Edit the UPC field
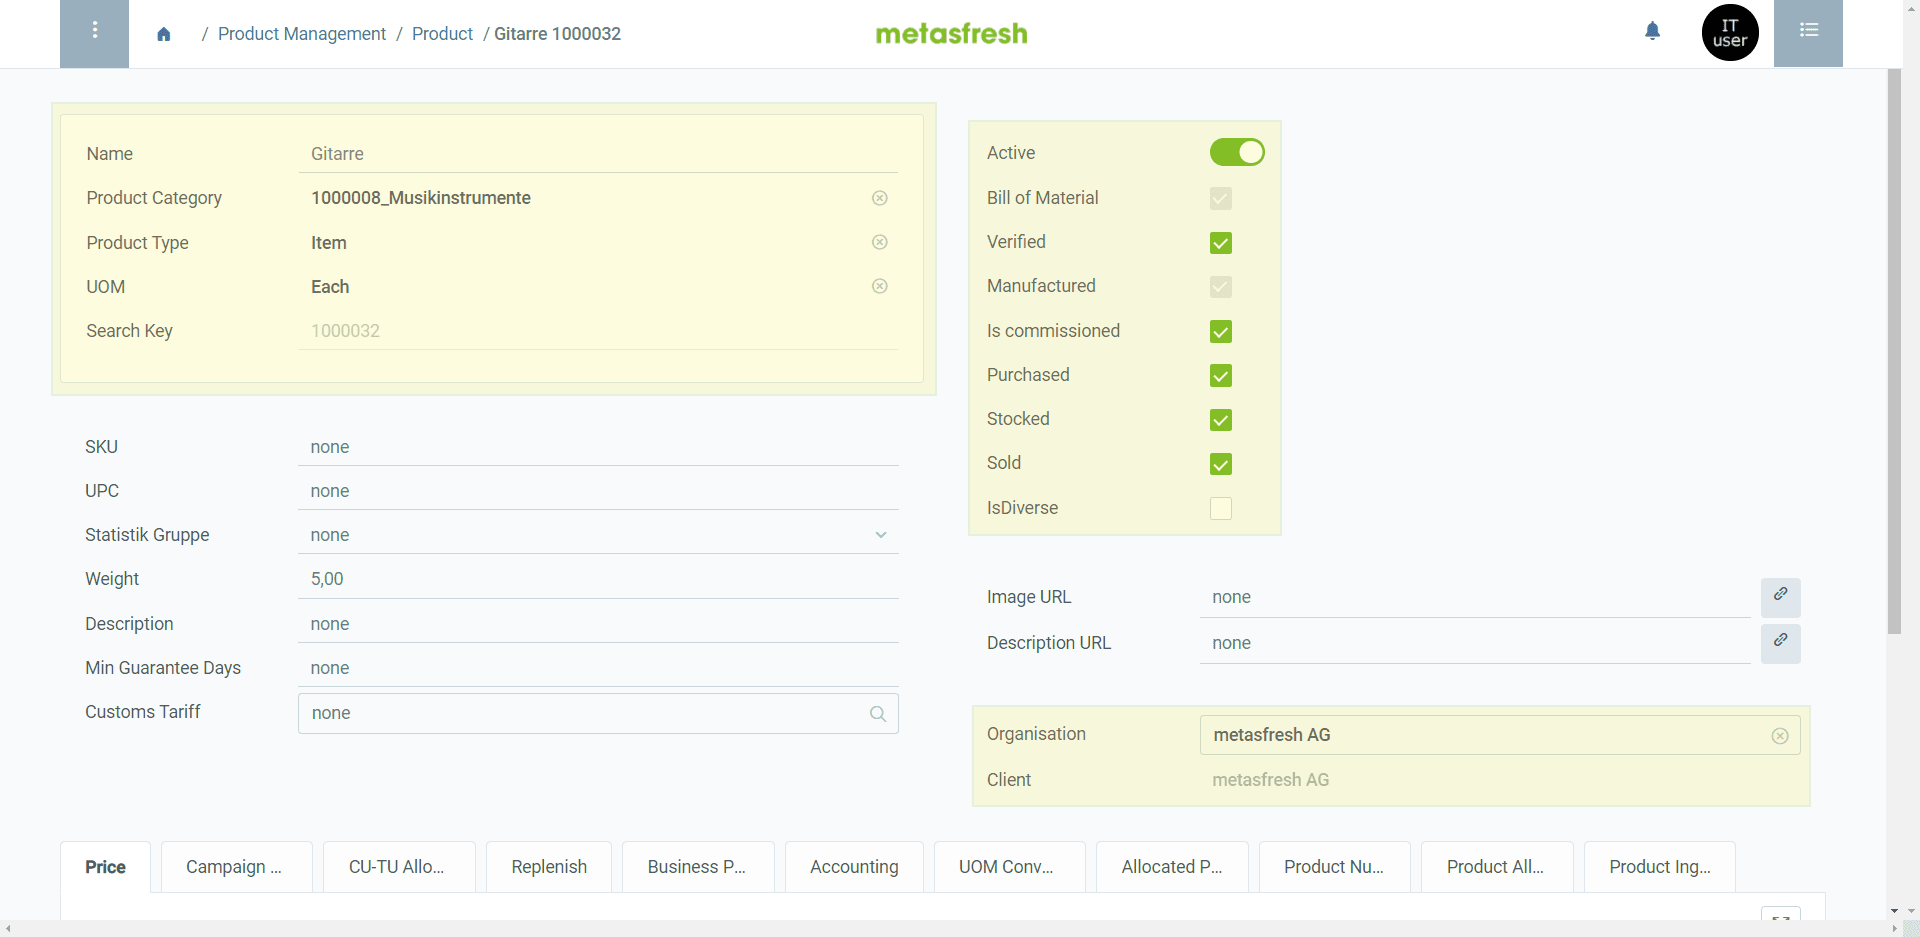 point(598,491)
